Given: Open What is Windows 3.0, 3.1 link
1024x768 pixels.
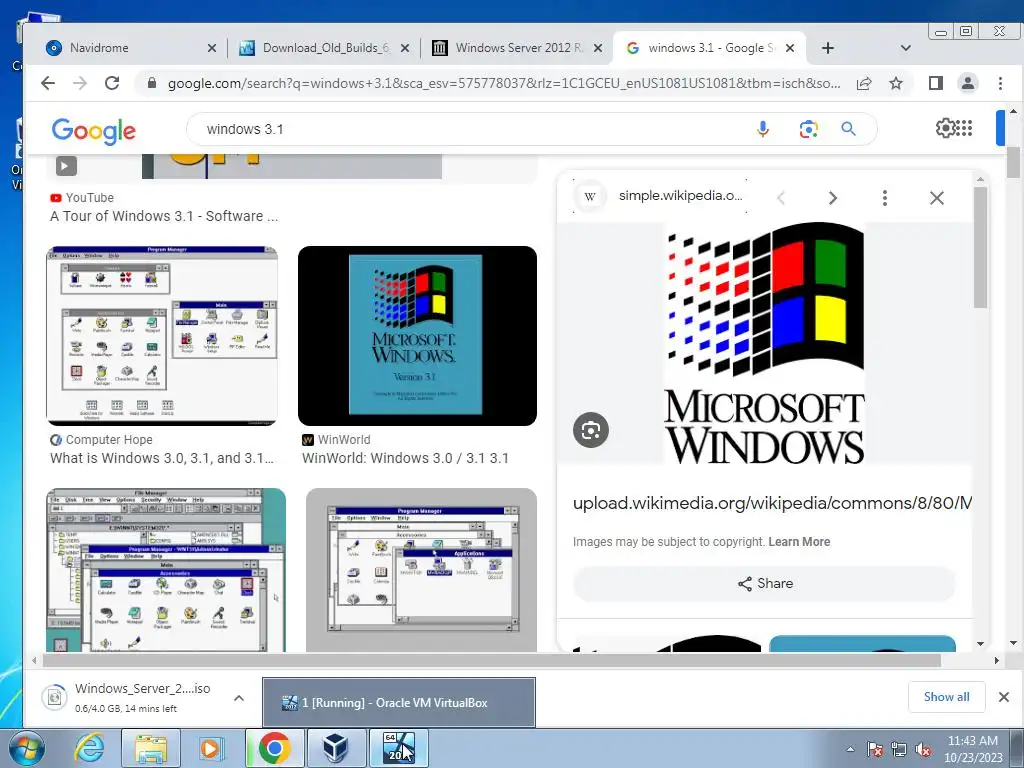Looking at the screenshot, I should pyautogui.click(x=161, y=458).
